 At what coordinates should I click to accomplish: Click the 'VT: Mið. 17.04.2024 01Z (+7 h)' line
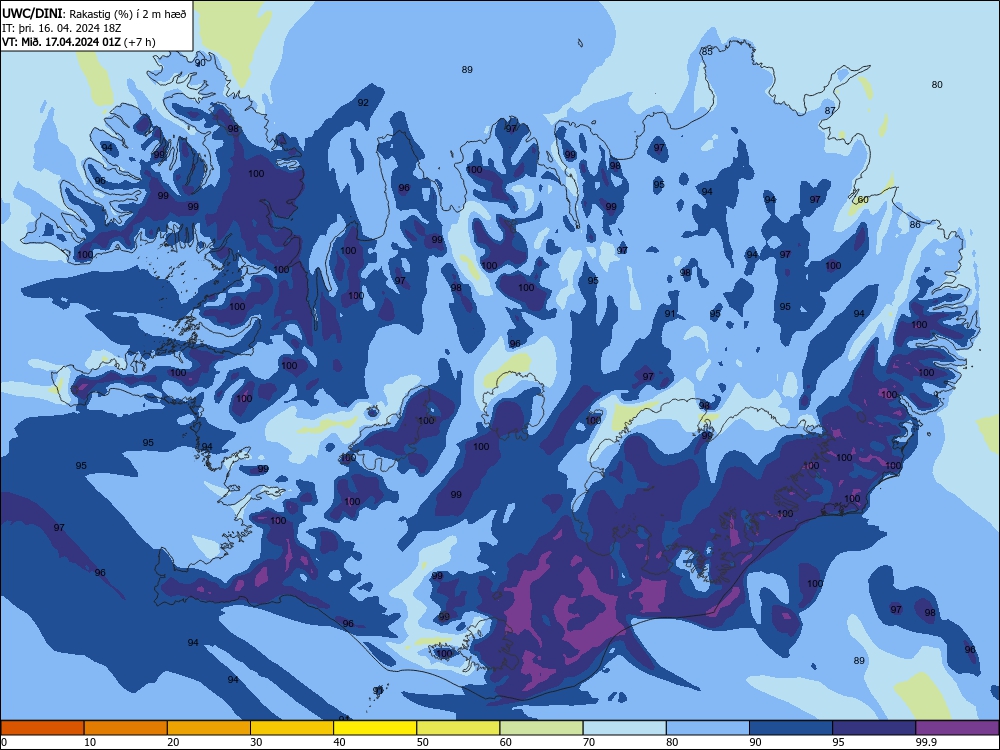pos(78,42)
